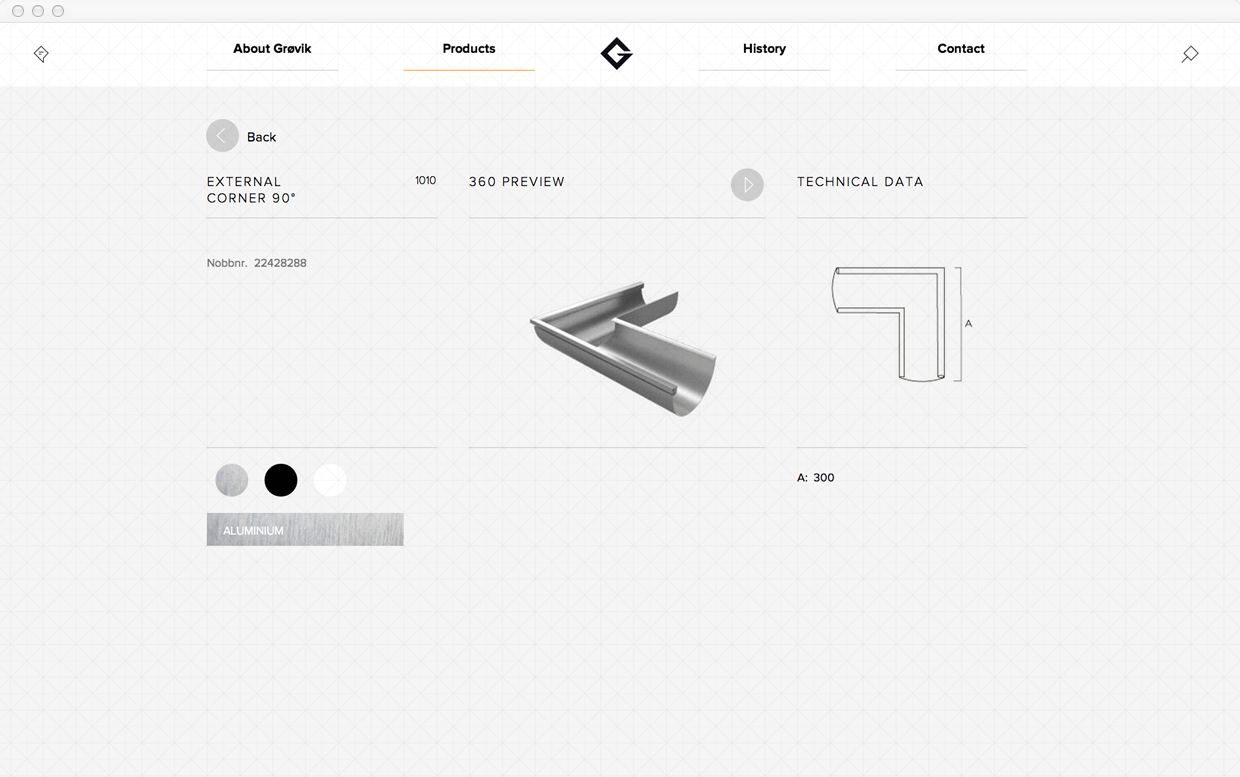This screenshot has width=1240, height=777.
Task: Open the History page
Action: [764, 49]
